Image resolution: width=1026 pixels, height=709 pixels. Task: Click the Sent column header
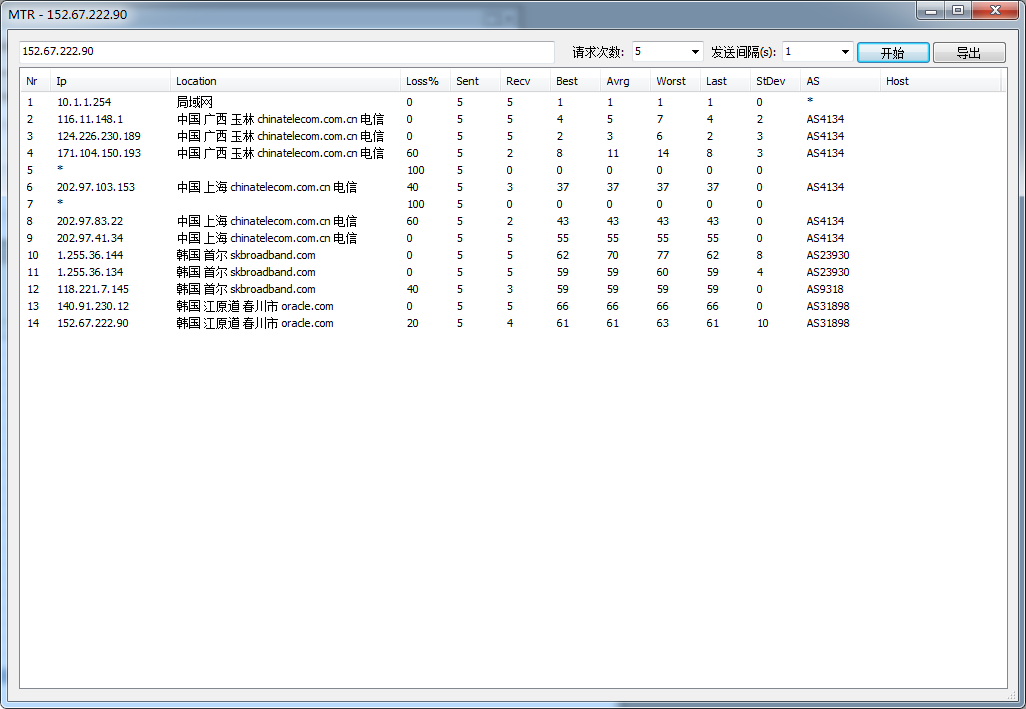[x=475, y=81]
